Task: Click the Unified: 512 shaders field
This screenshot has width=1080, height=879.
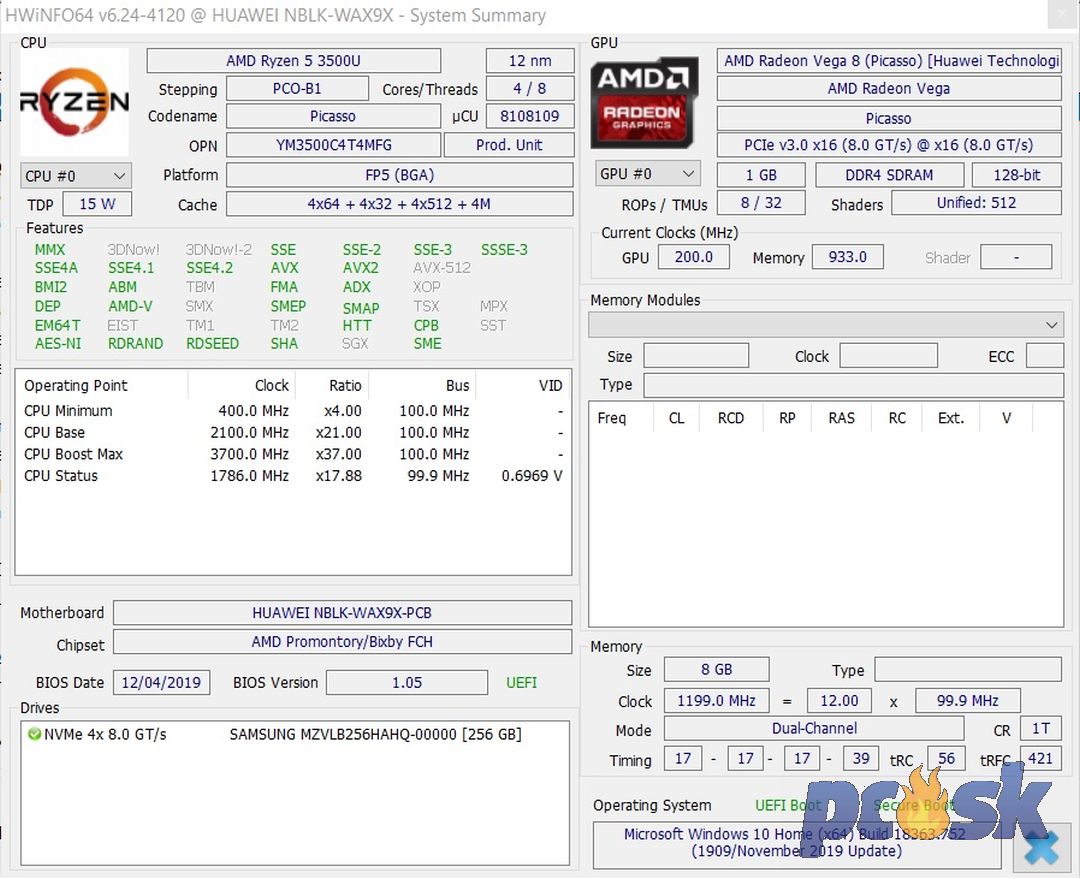Action: pos(977,203)
